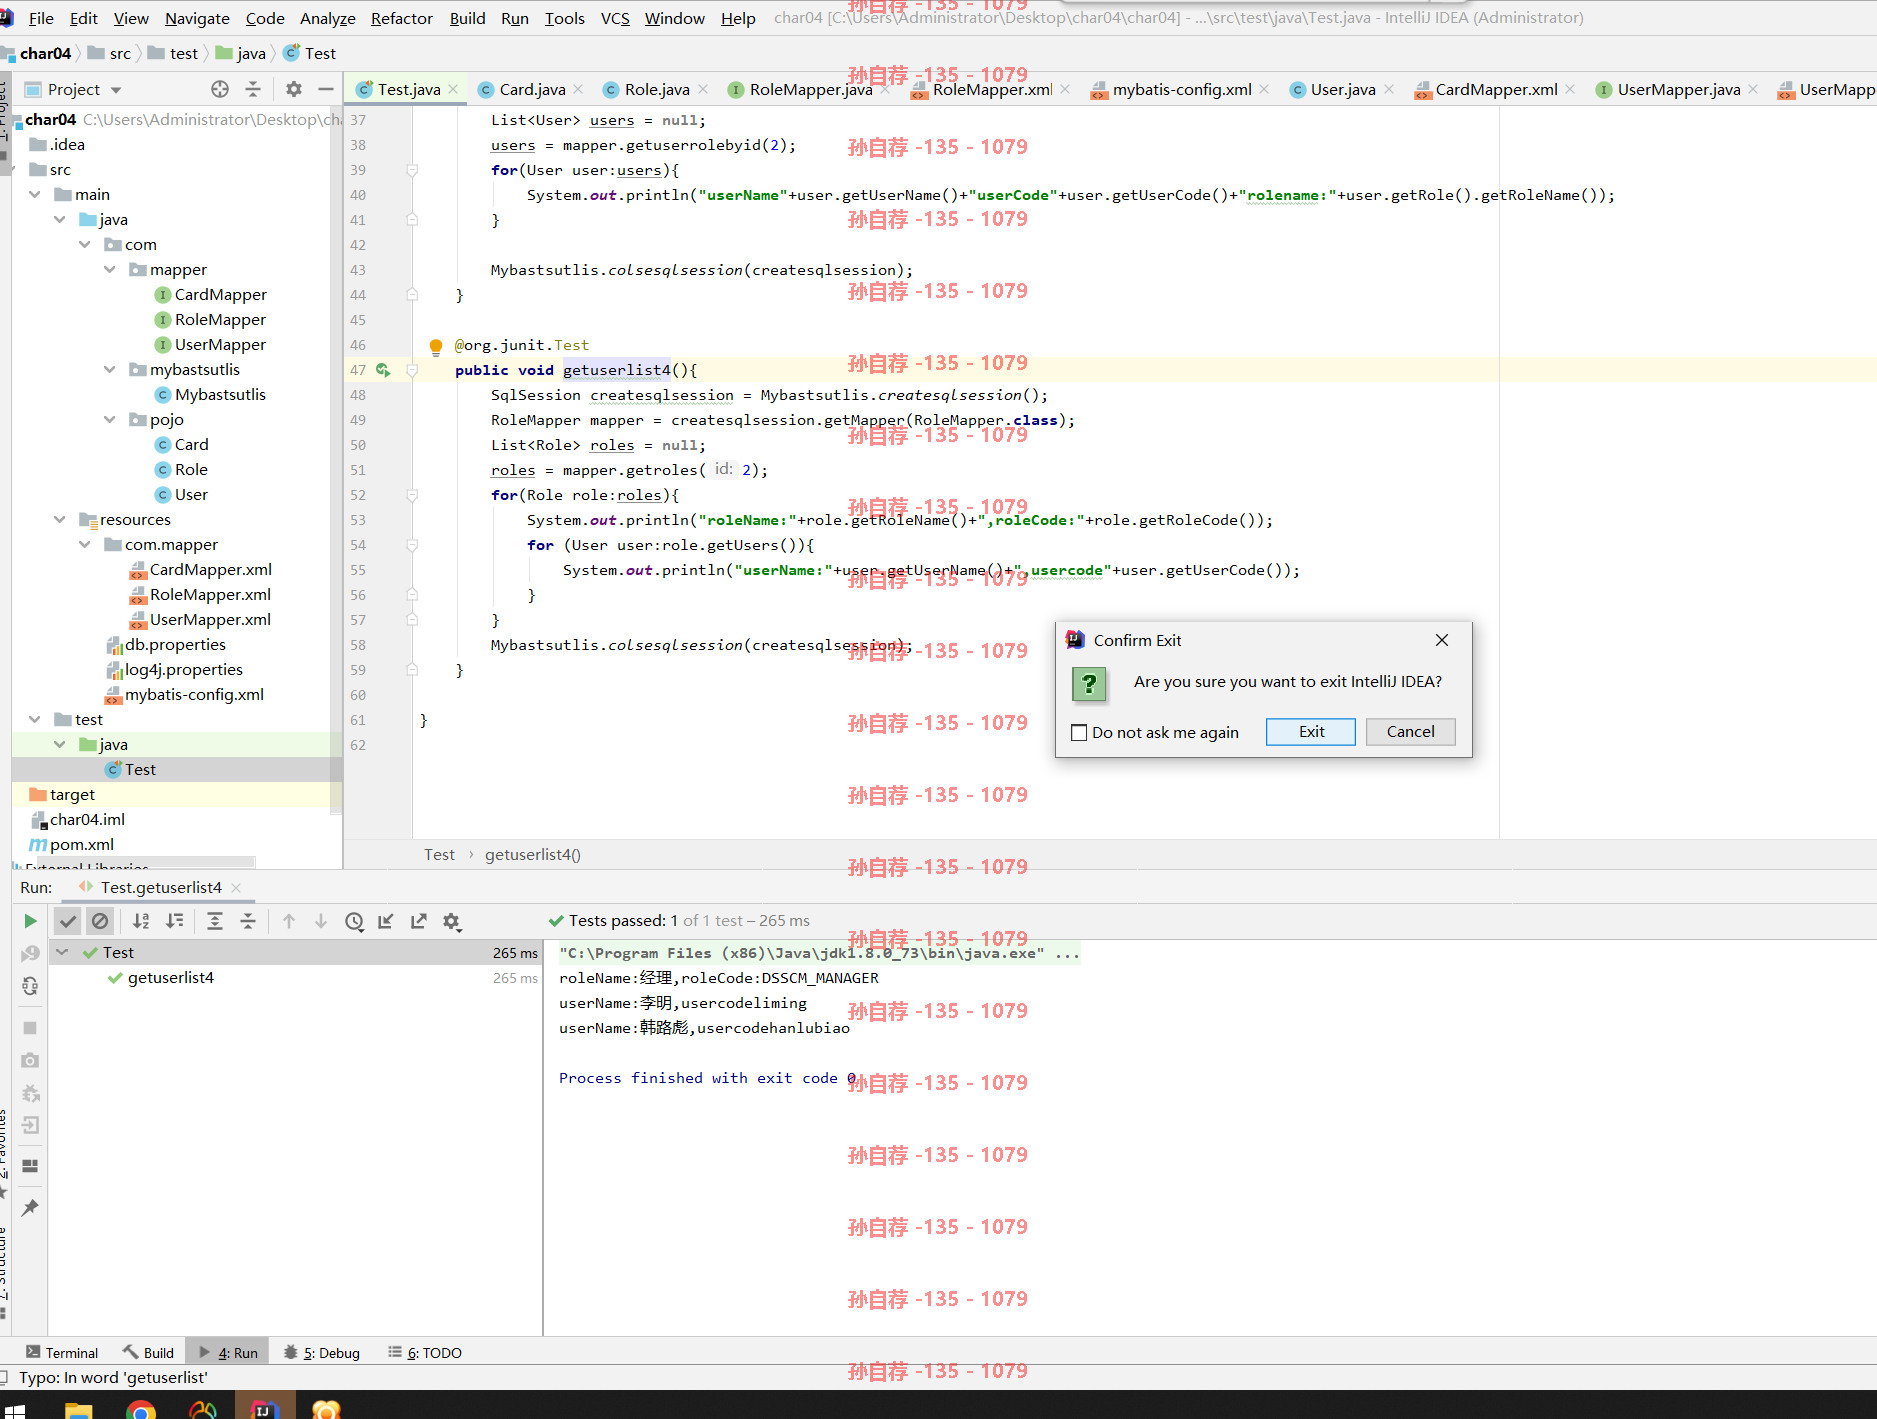Open Project panel settings gear
Image resolution: width=1877 pixels, height=1419 pixels.
click(x=293, y=89)
